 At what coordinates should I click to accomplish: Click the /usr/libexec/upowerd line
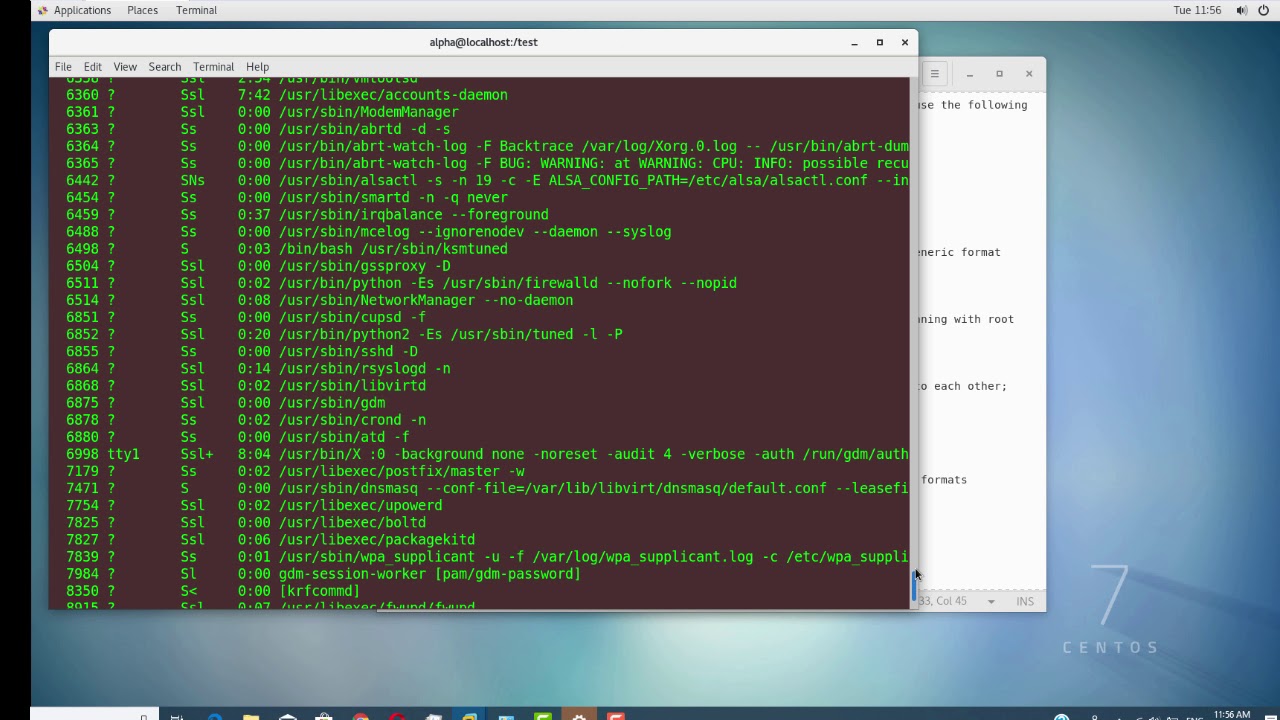pyautogui.click(x=254, y=505)
